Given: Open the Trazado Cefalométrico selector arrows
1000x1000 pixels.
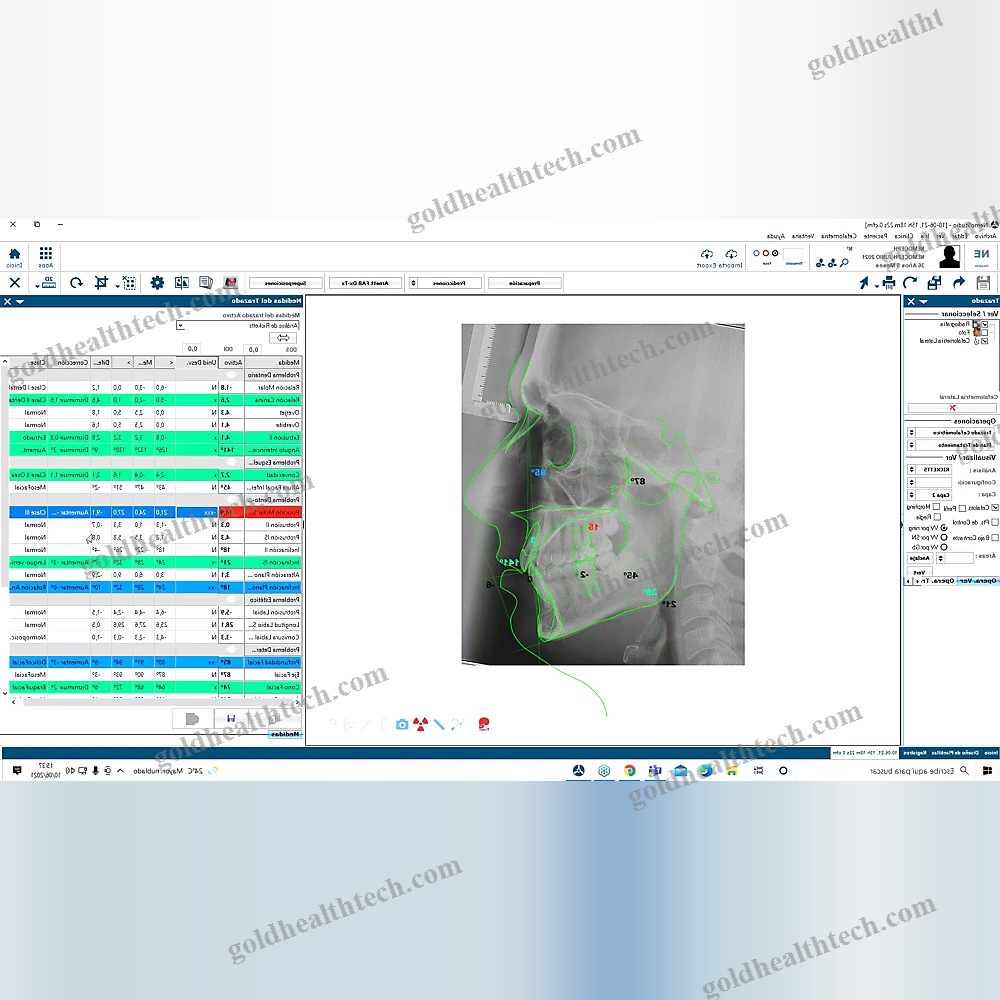Looking at the screenshot, I should [x=911, y=432].
